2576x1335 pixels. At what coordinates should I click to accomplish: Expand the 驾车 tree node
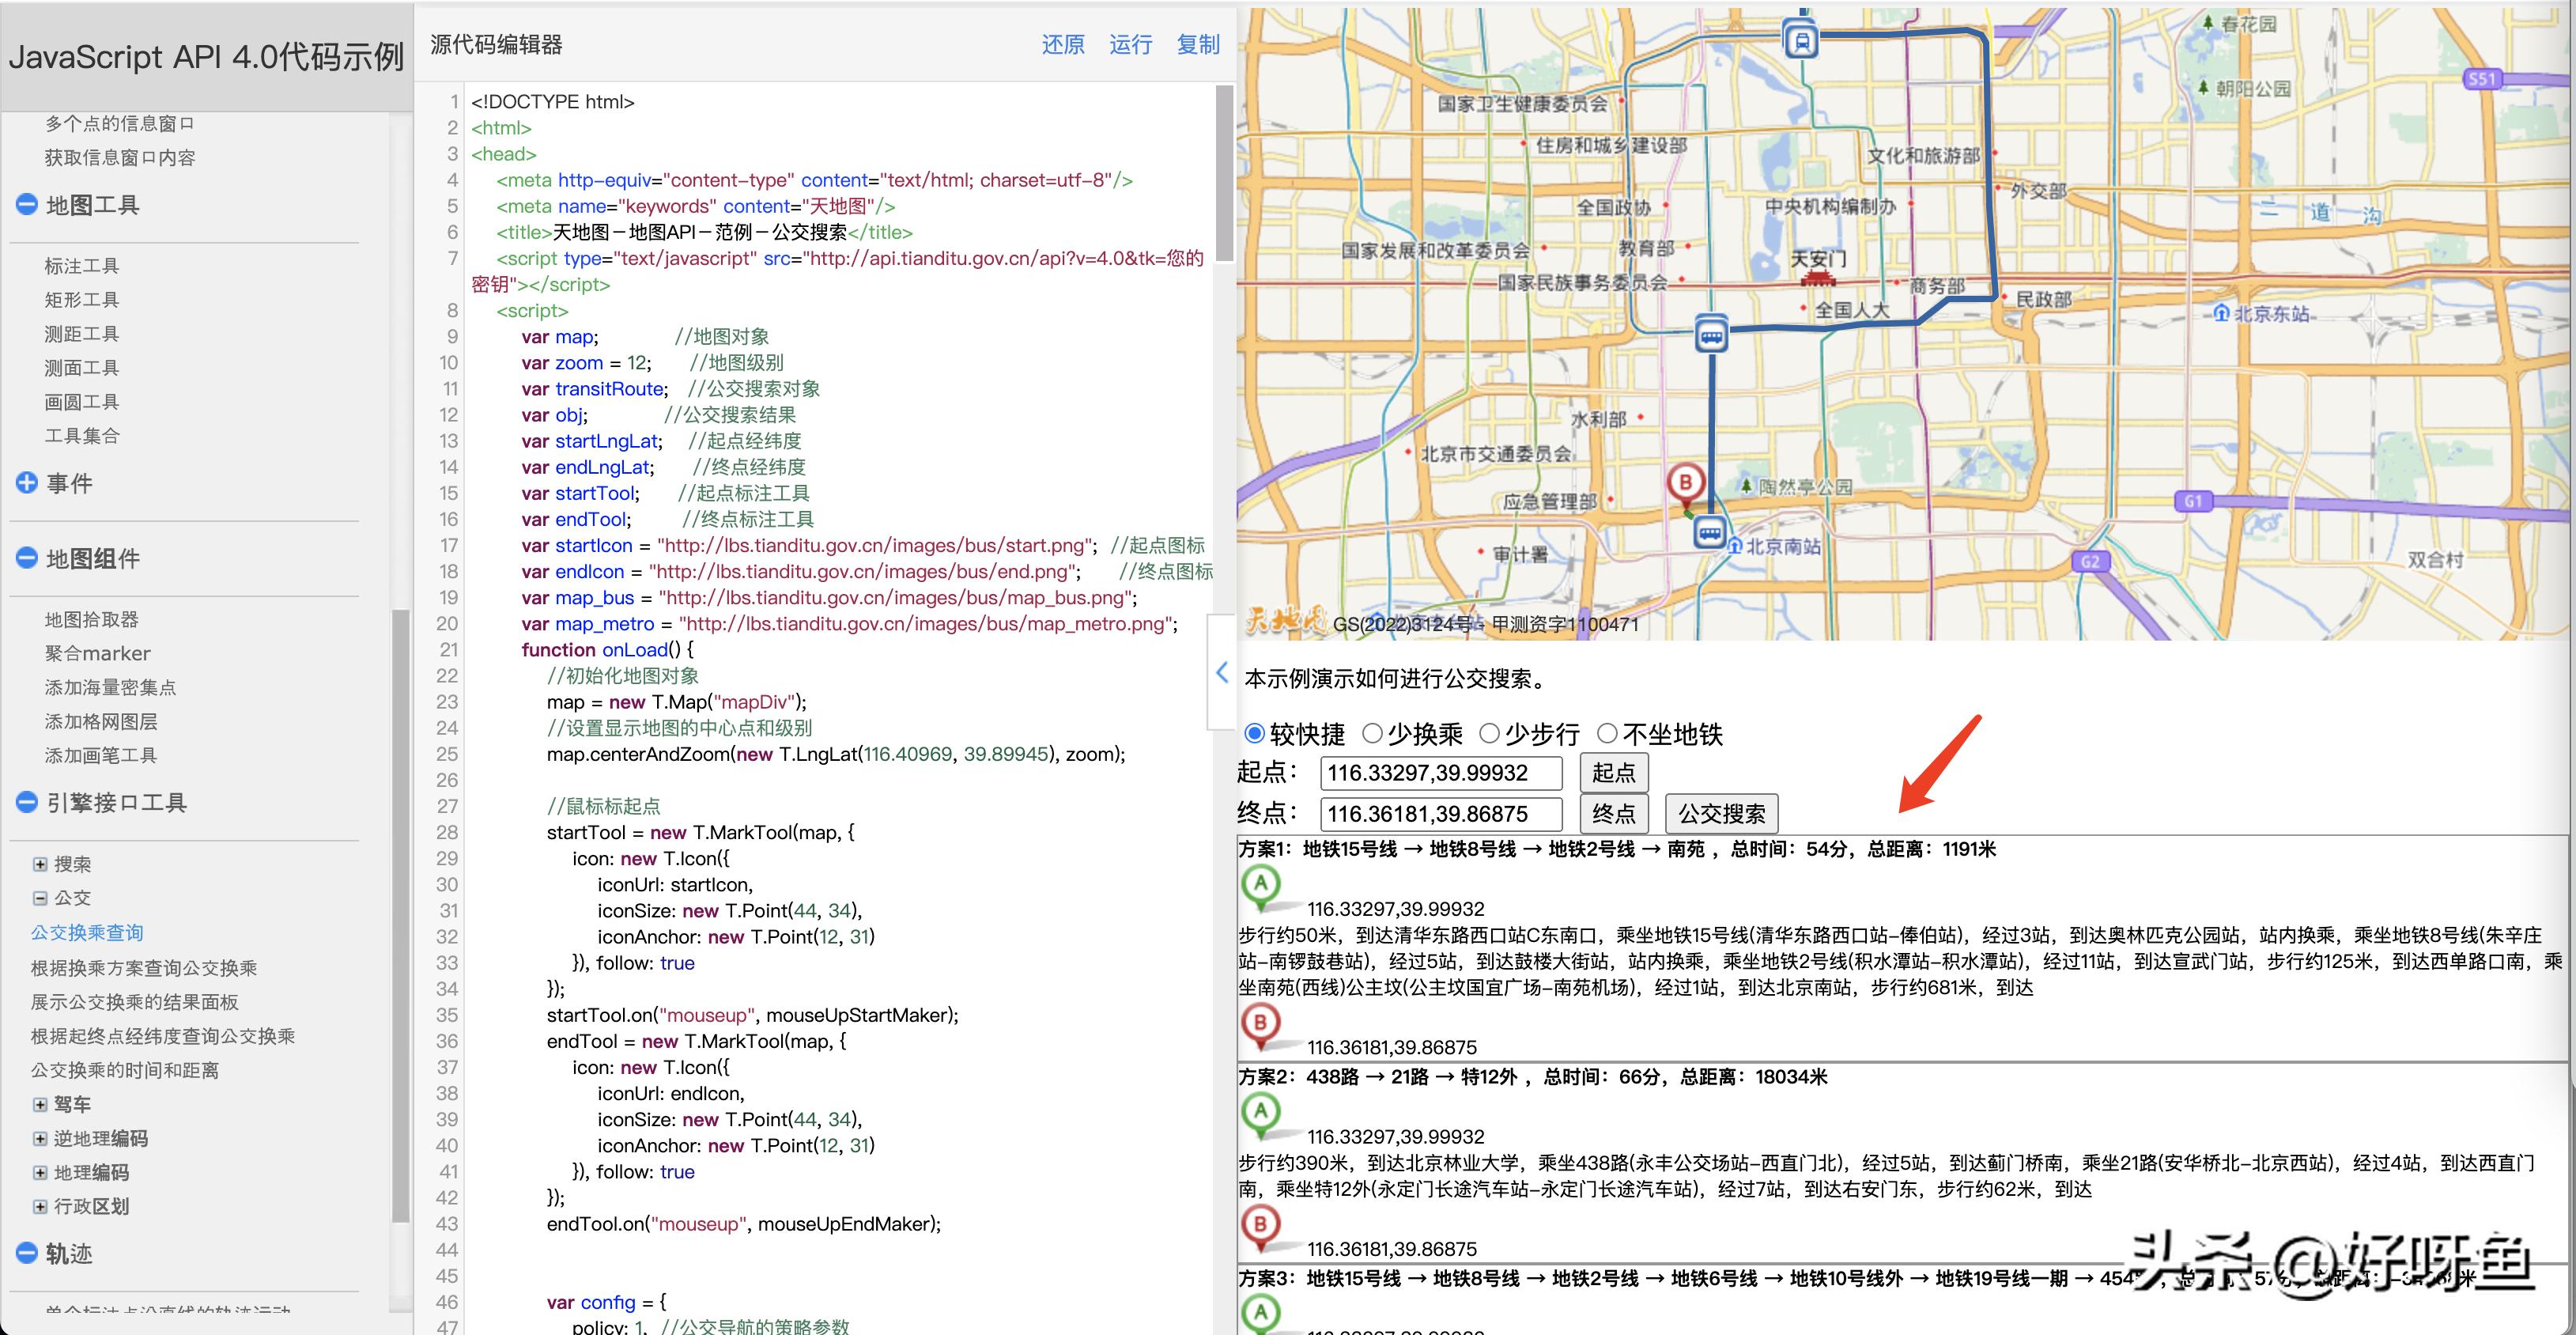(x=40, y=1104)
